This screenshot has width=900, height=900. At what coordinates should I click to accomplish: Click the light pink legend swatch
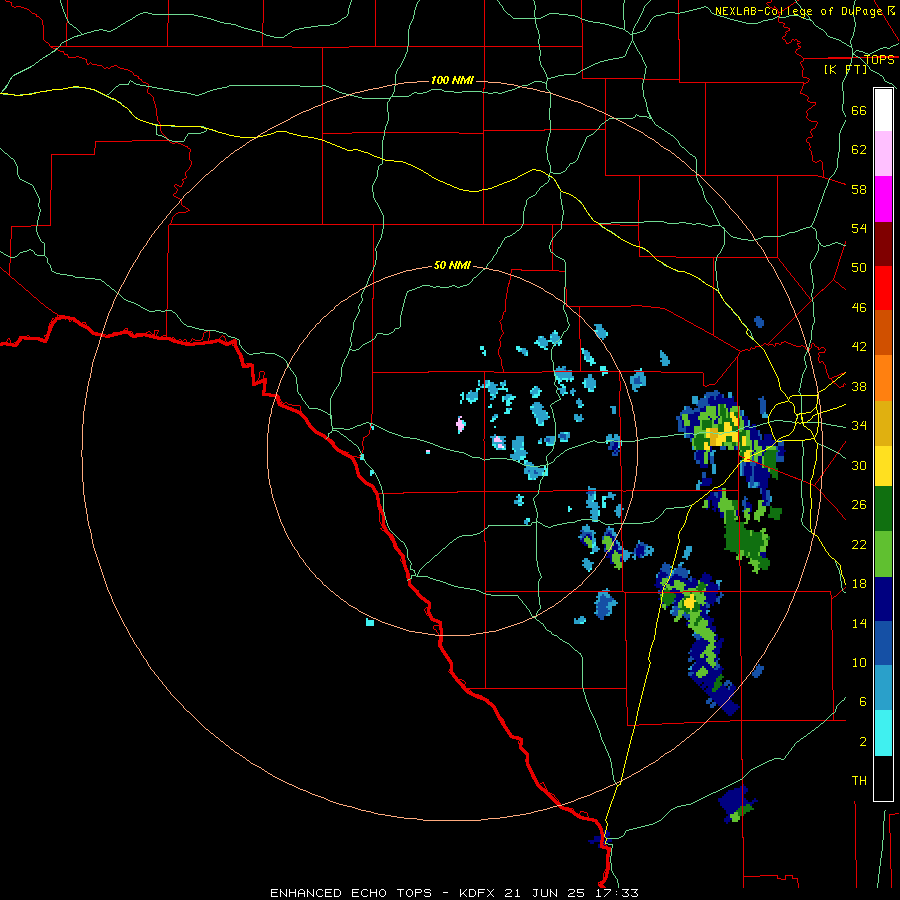point(883,153)
